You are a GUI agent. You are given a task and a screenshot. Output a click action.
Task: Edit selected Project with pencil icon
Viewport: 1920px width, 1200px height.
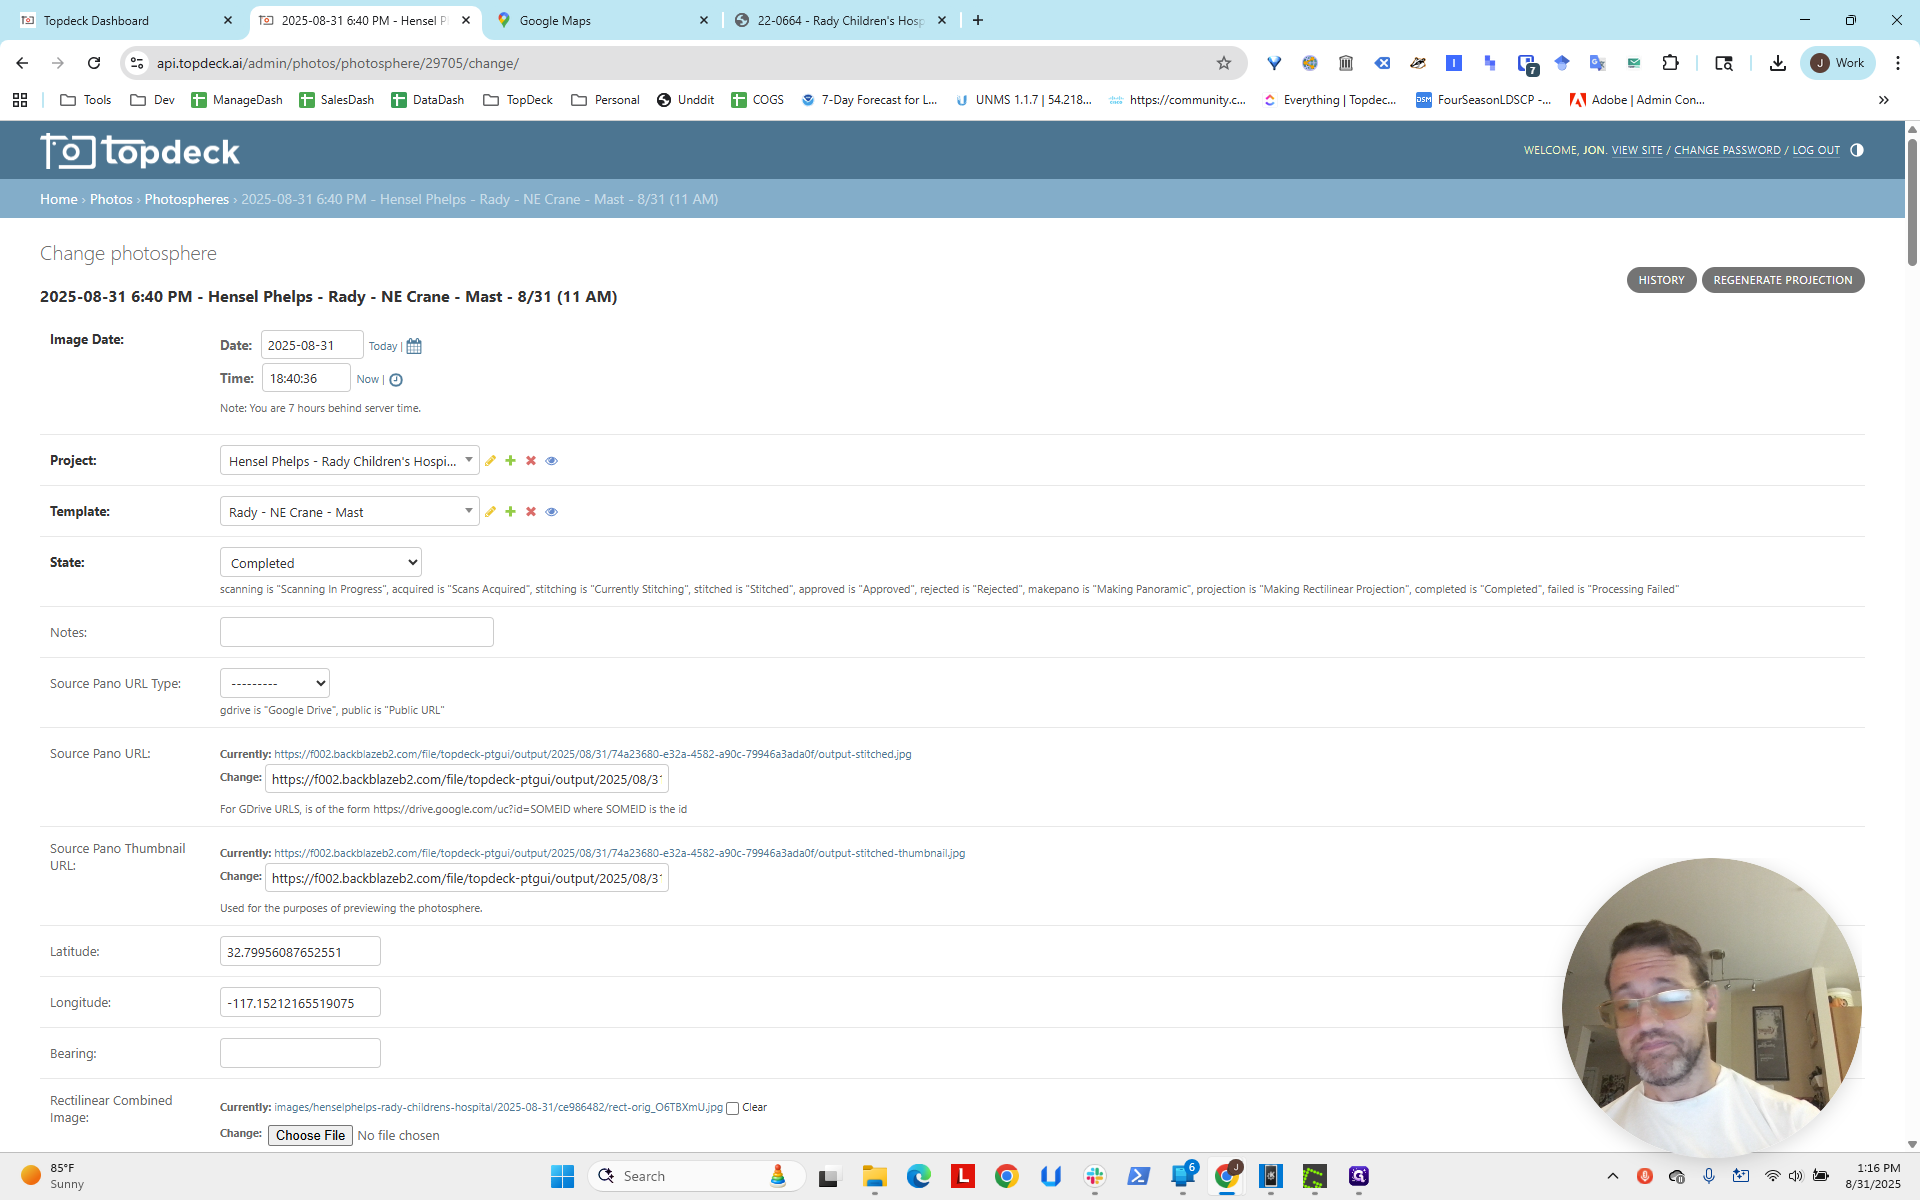tap(490, 461)
